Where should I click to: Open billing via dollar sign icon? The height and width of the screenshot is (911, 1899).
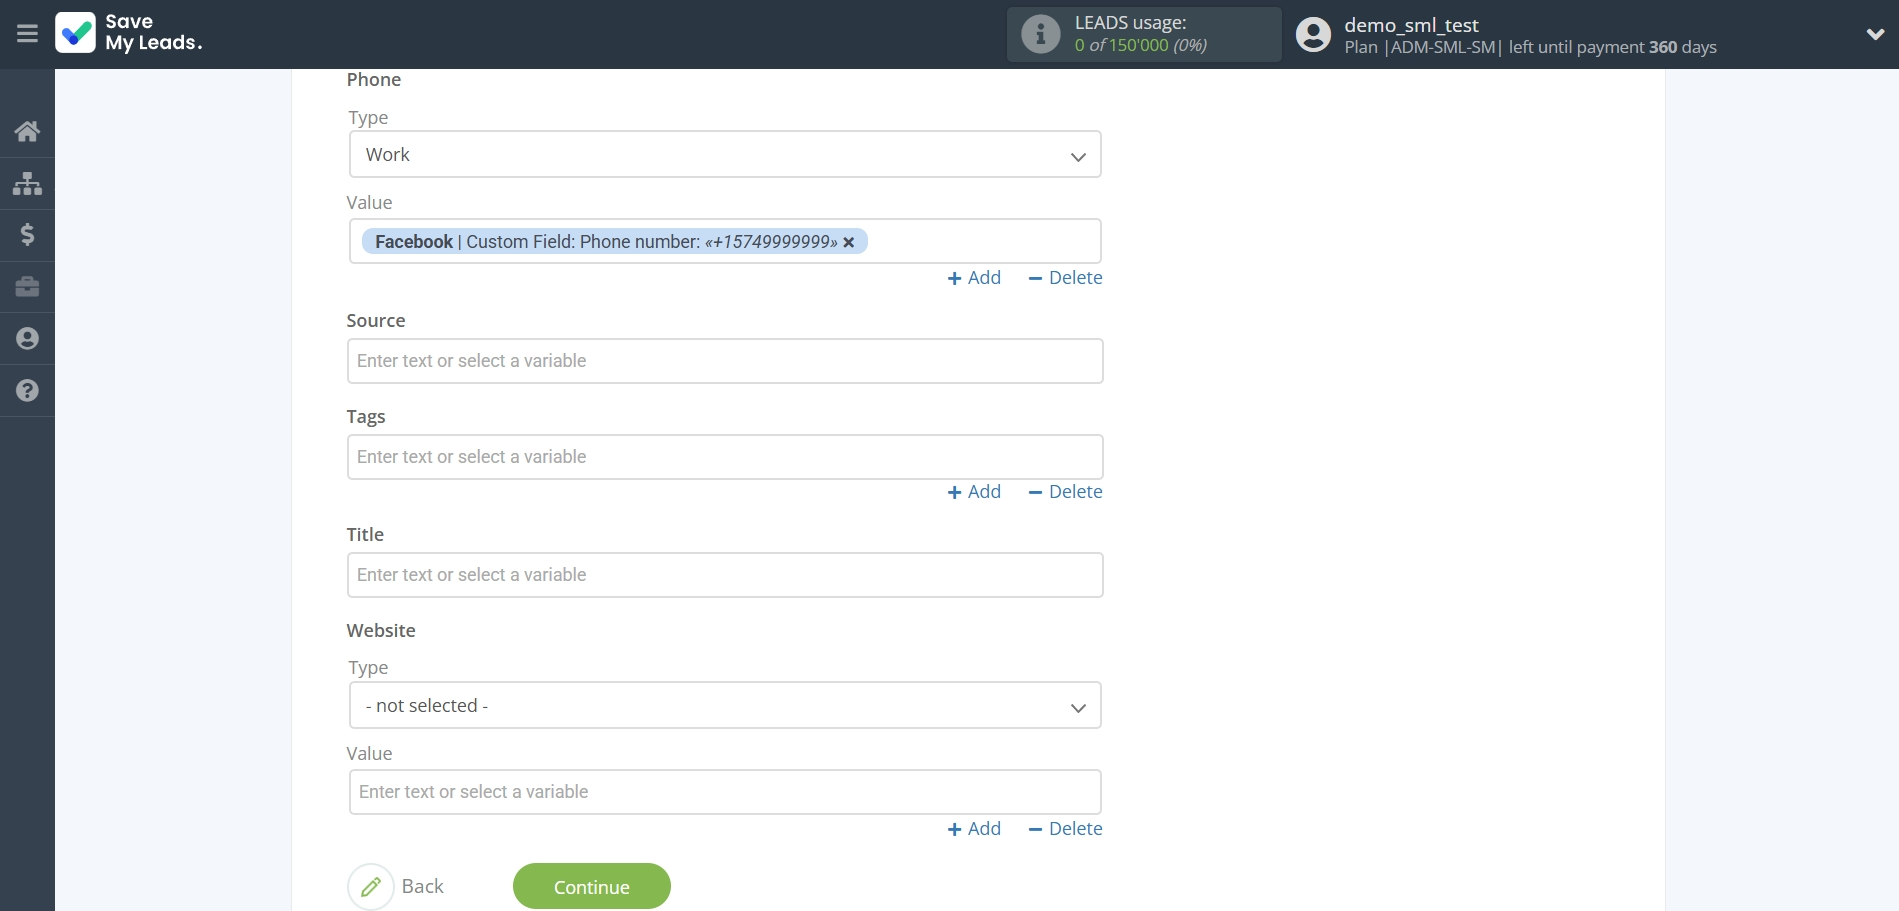tap(27, 235)
